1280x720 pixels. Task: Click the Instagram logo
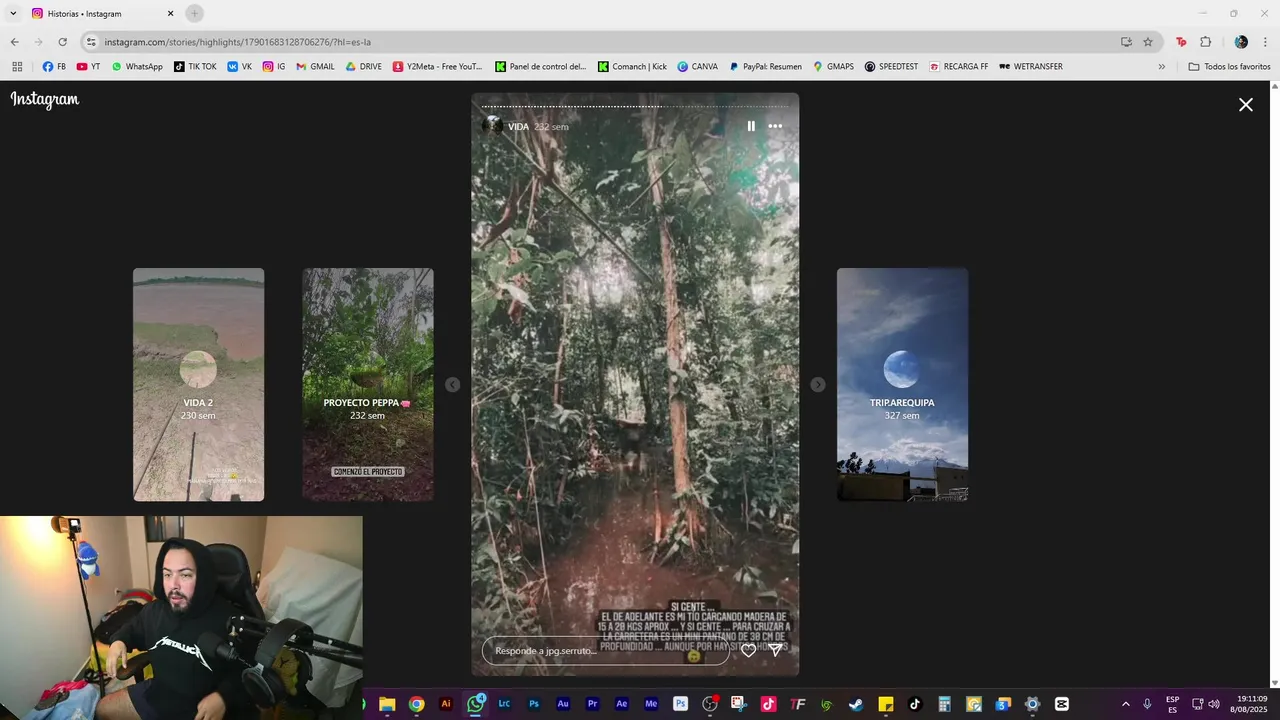coord(45,99)
